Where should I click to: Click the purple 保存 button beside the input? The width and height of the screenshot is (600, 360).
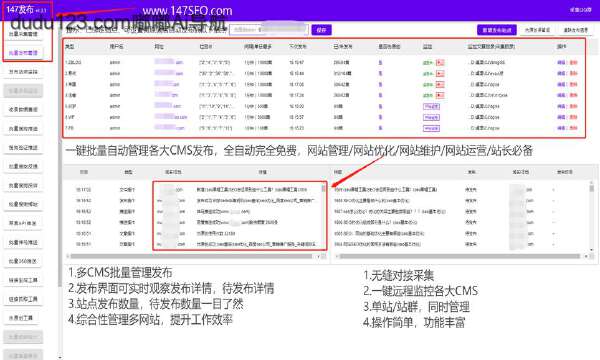pos(321,30)
